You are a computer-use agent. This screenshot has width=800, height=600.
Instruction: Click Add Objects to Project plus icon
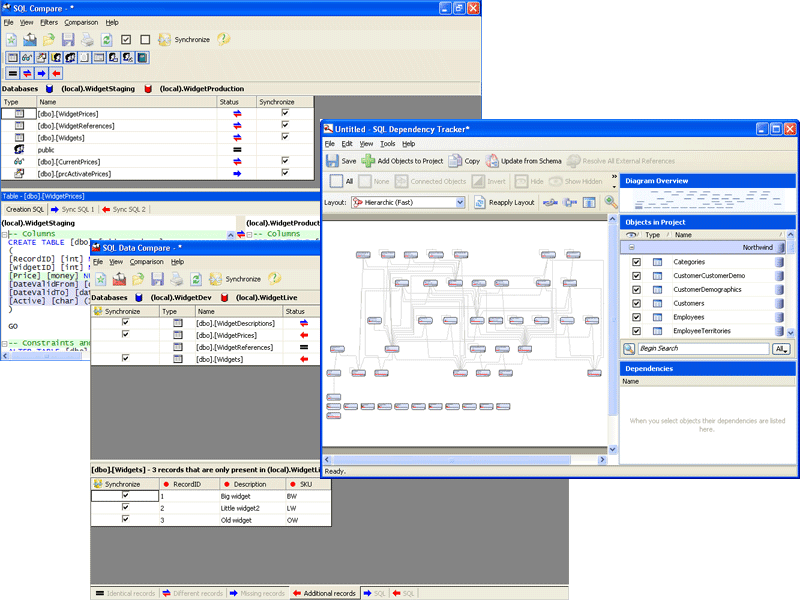368,161
